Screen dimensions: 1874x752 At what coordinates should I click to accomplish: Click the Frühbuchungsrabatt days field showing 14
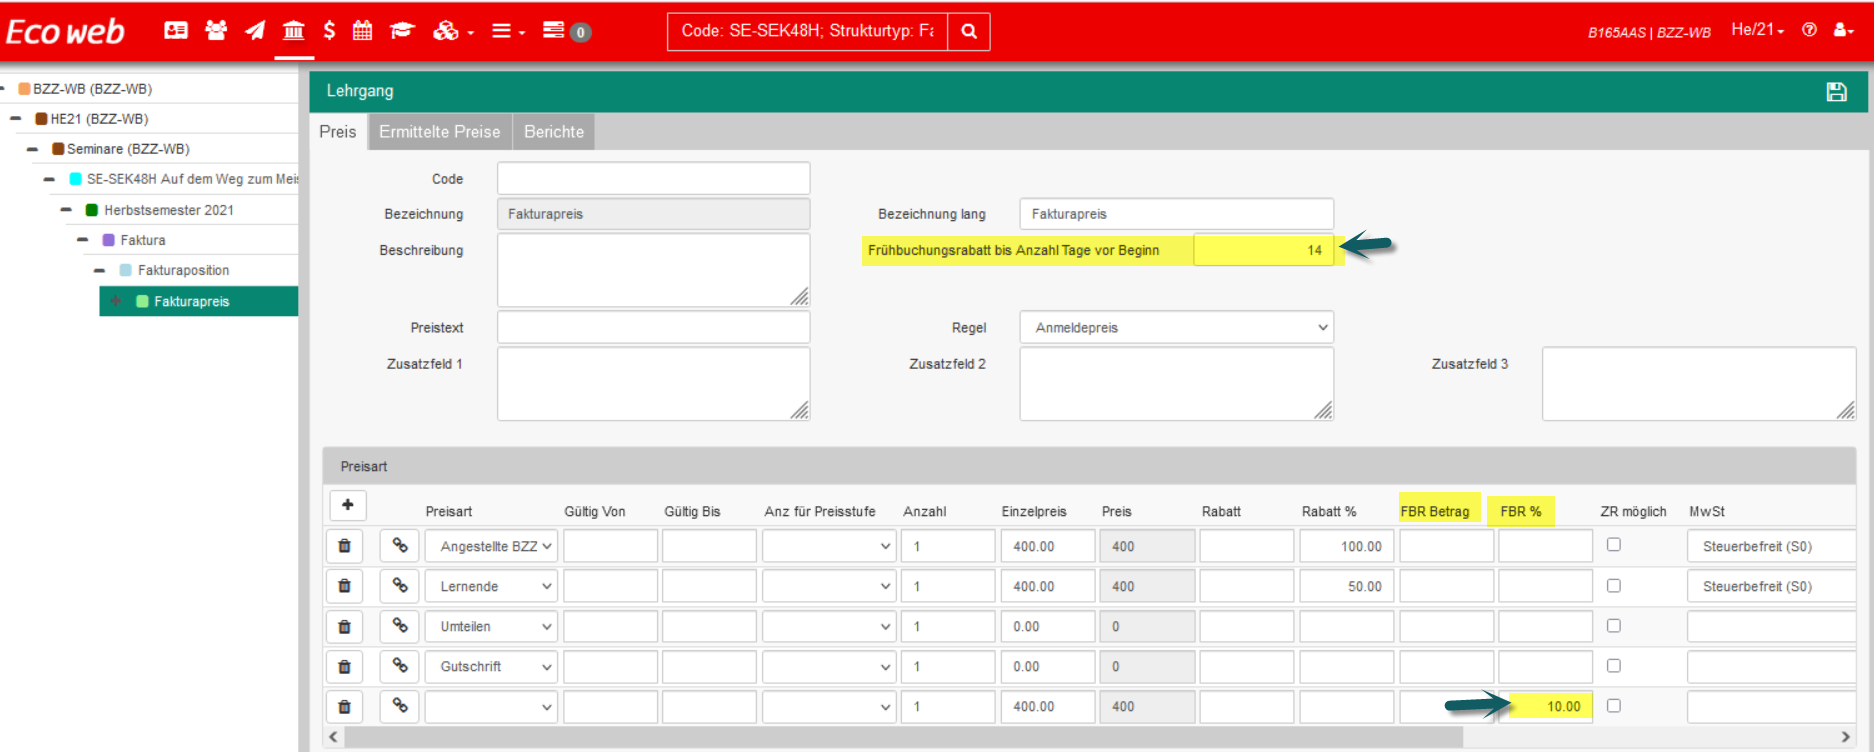(1264, 250)
